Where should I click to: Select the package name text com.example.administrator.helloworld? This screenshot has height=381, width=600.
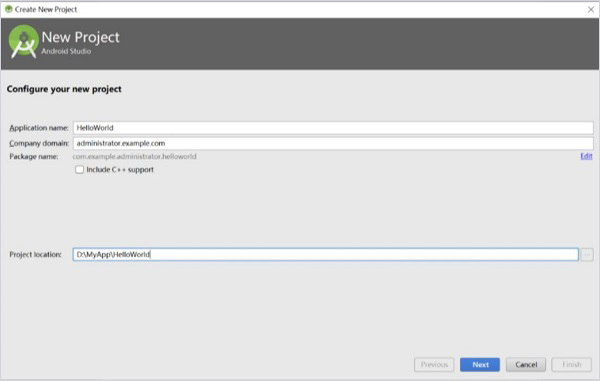click(134, 156)
